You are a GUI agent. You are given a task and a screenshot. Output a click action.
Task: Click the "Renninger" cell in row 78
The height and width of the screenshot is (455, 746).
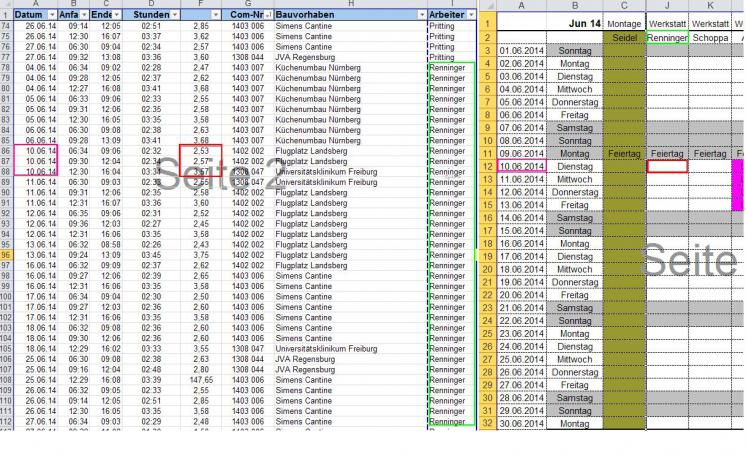pyautogui.click(x=452, y=68)
